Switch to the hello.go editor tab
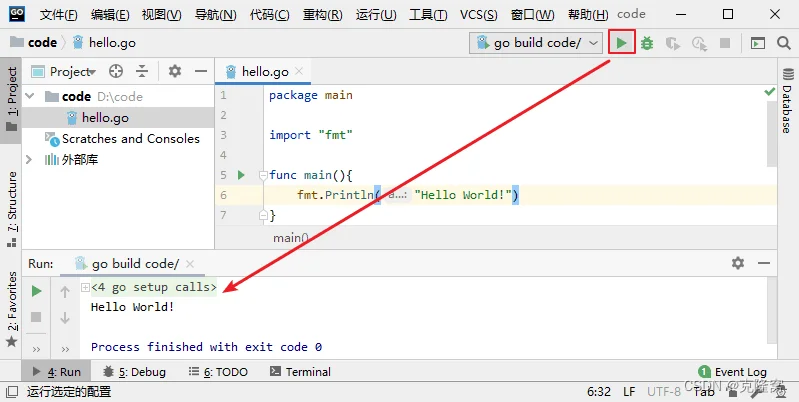 tap(264, 72)
